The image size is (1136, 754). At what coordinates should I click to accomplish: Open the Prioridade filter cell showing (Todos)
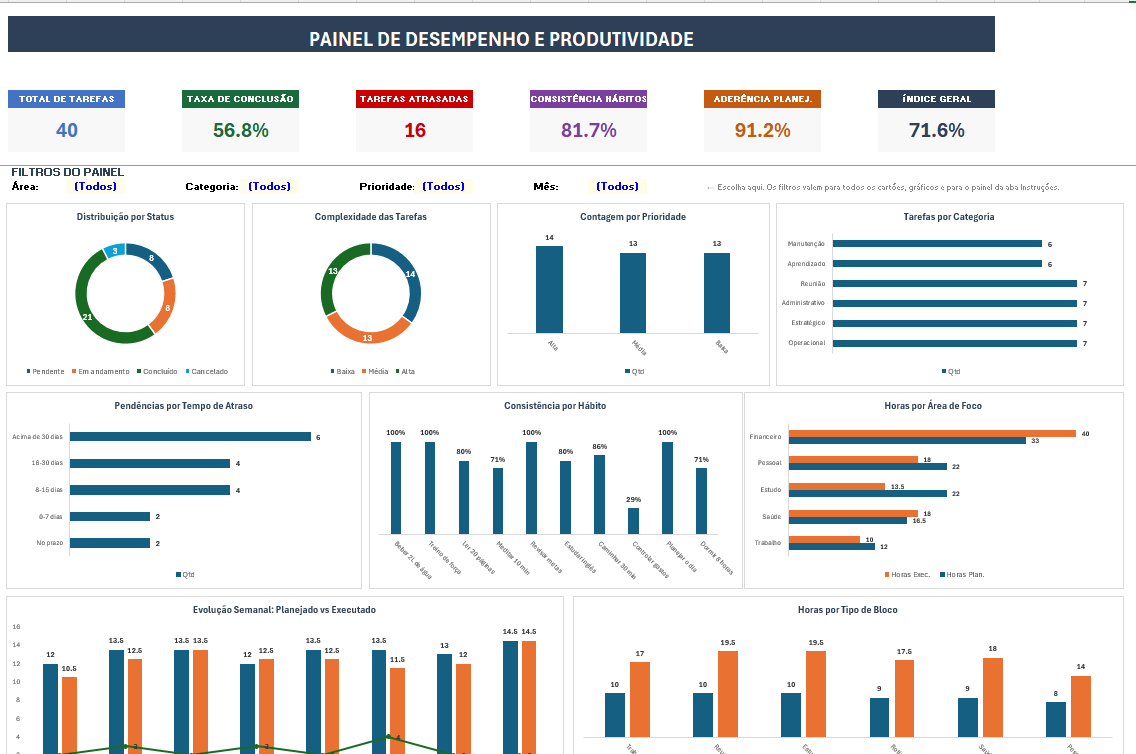[443, 186]
